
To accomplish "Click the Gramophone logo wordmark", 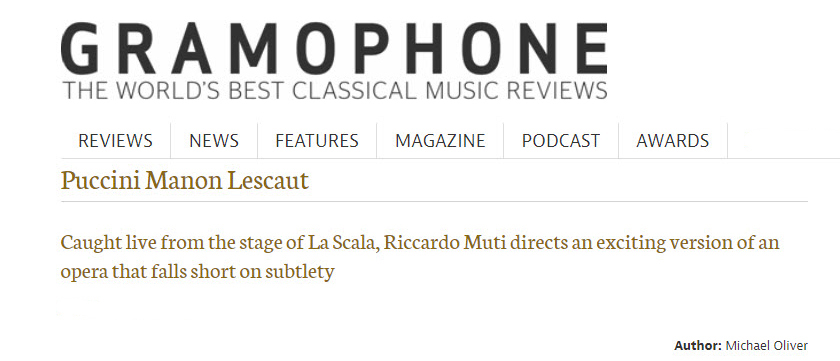I will tap(334, 49).
